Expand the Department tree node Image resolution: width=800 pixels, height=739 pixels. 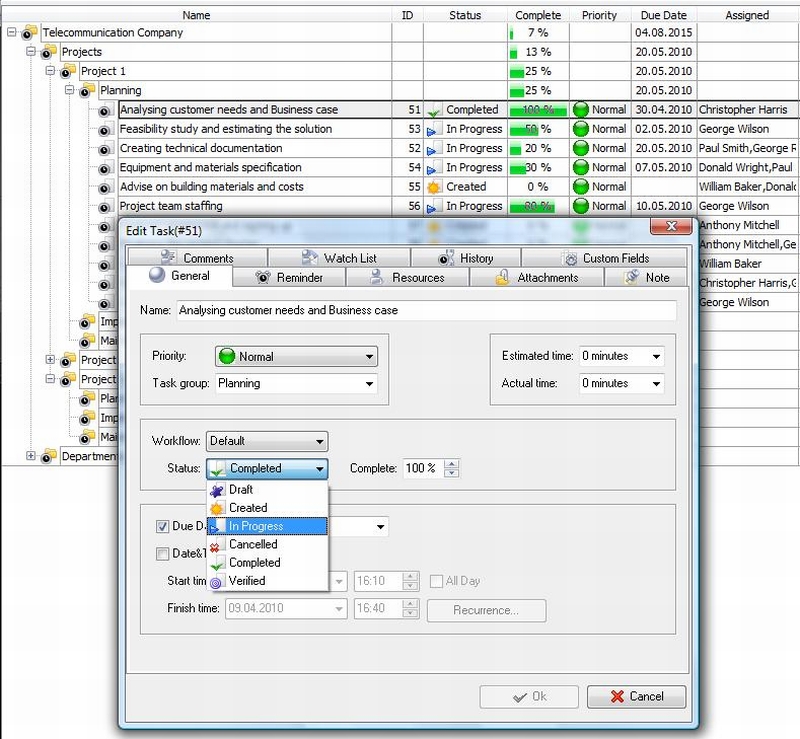[x=30, y=456]
